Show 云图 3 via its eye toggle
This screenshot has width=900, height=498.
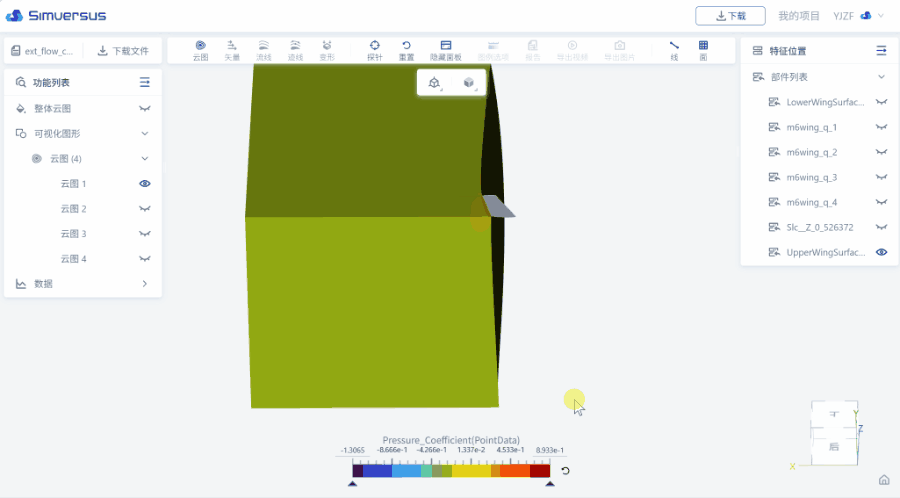coord(145,234)
